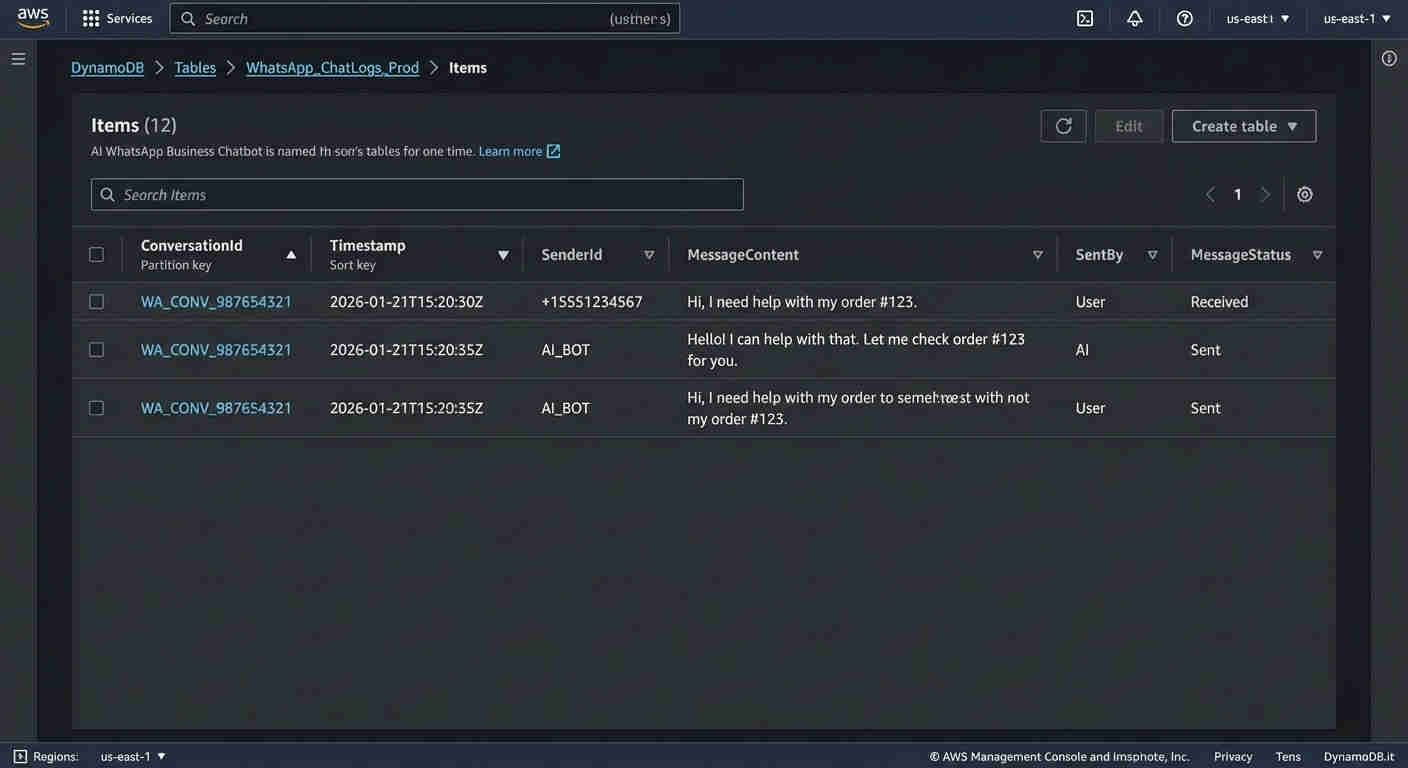Open the MessageContent column filter dropdown
The width and height of the screenshot is (1408, 768).
click(x=1038, y=255)
